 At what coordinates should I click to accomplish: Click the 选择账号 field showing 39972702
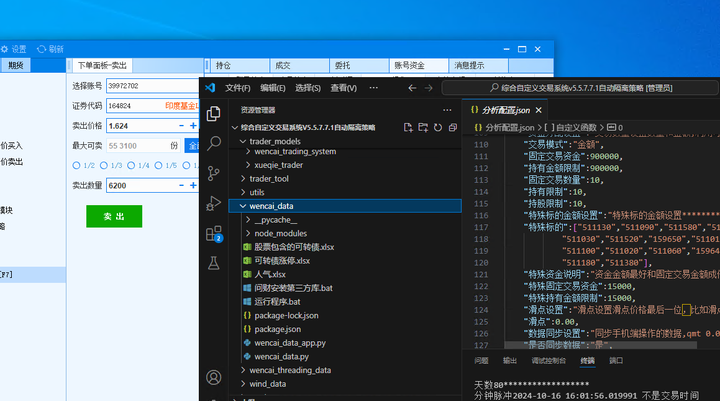click(152, 86)
